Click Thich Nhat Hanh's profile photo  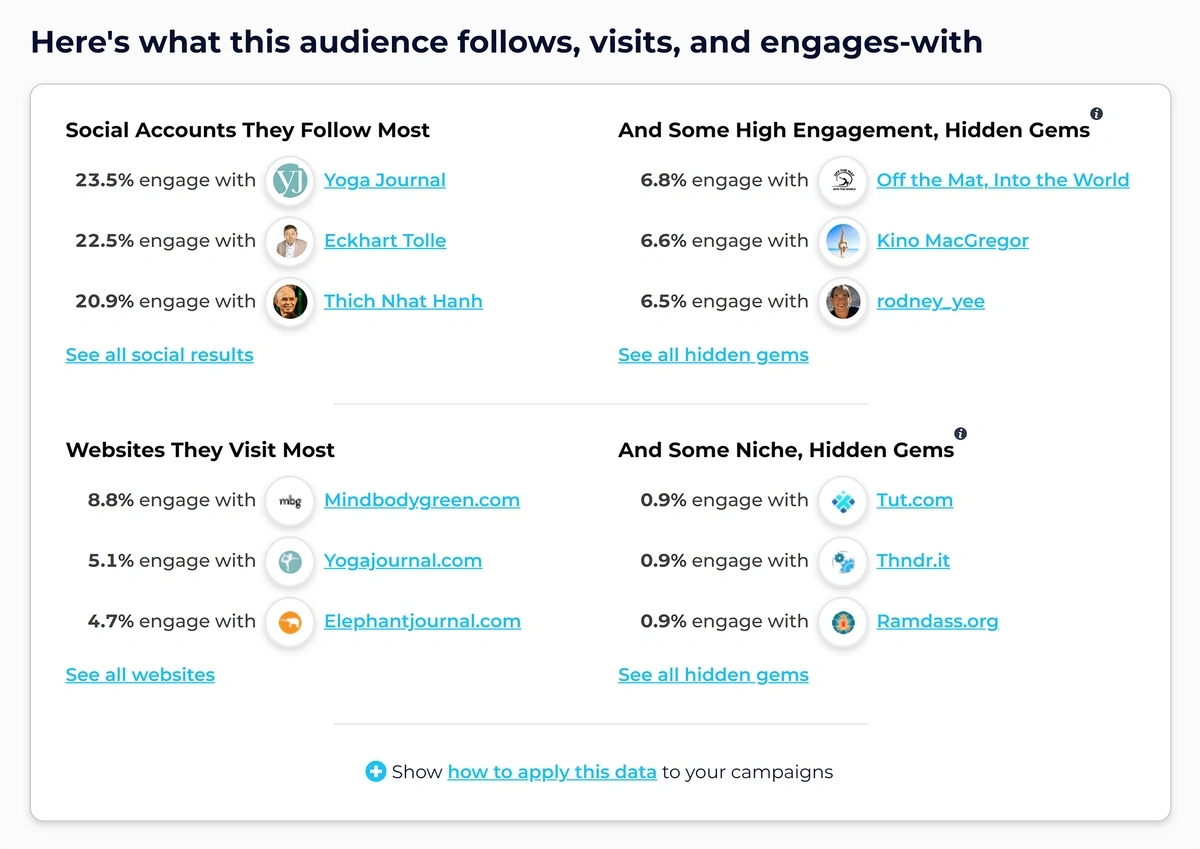coord(290,301)
